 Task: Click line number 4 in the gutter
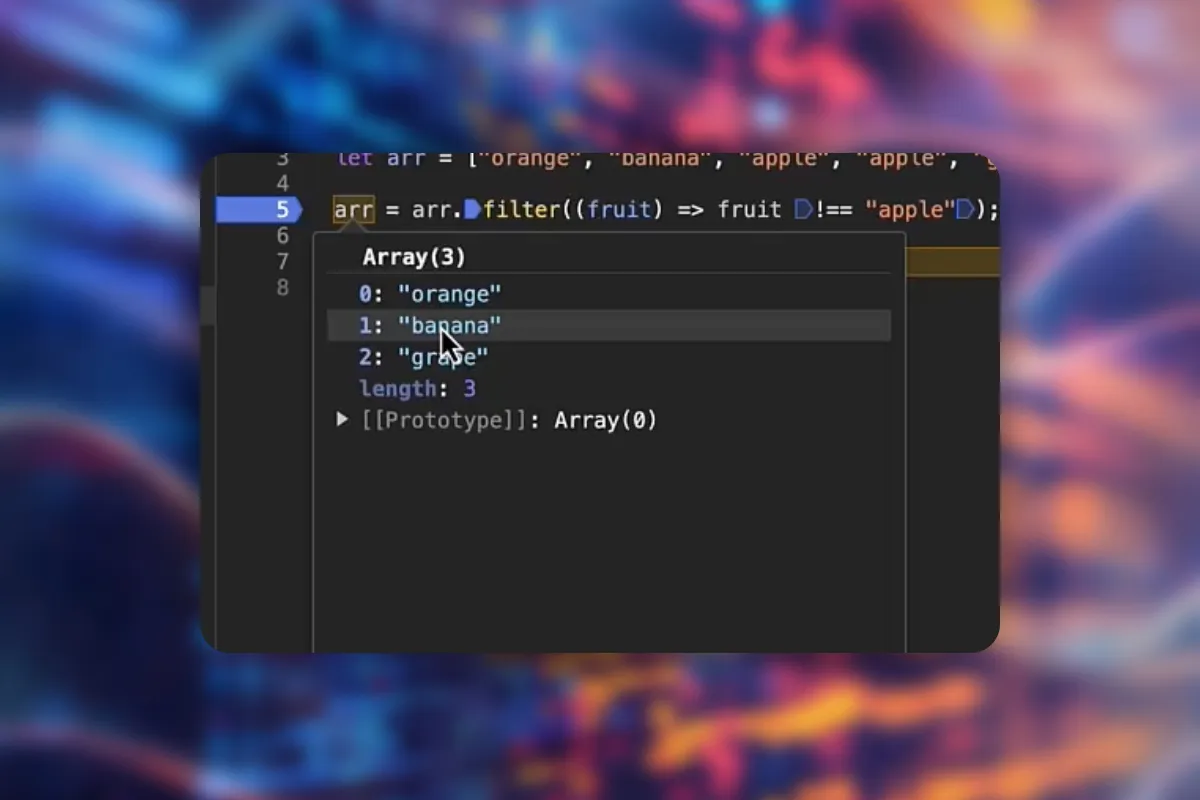pos(281,184)
